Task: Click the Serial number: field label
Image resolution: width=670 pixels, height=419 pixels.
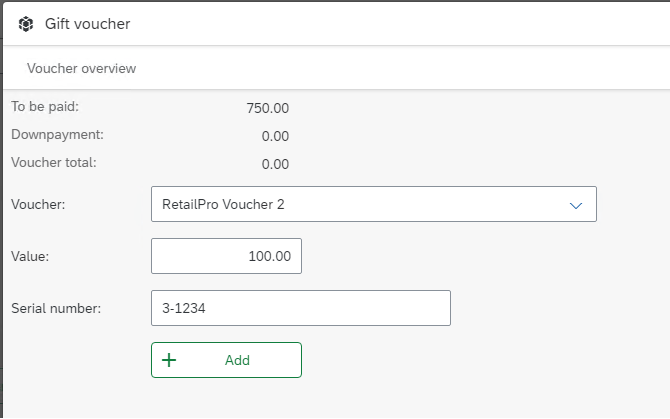Action: click(56, 308)
